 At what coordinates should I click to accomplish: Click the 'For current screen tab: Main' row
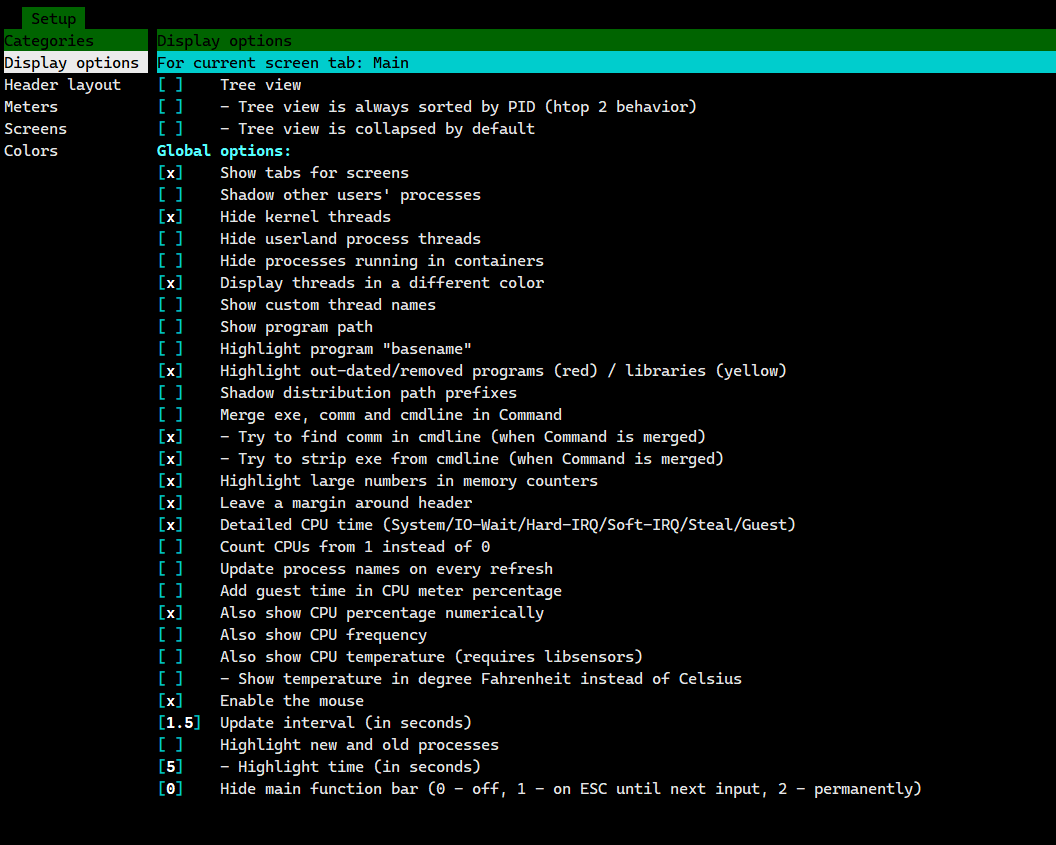(606, 63)
